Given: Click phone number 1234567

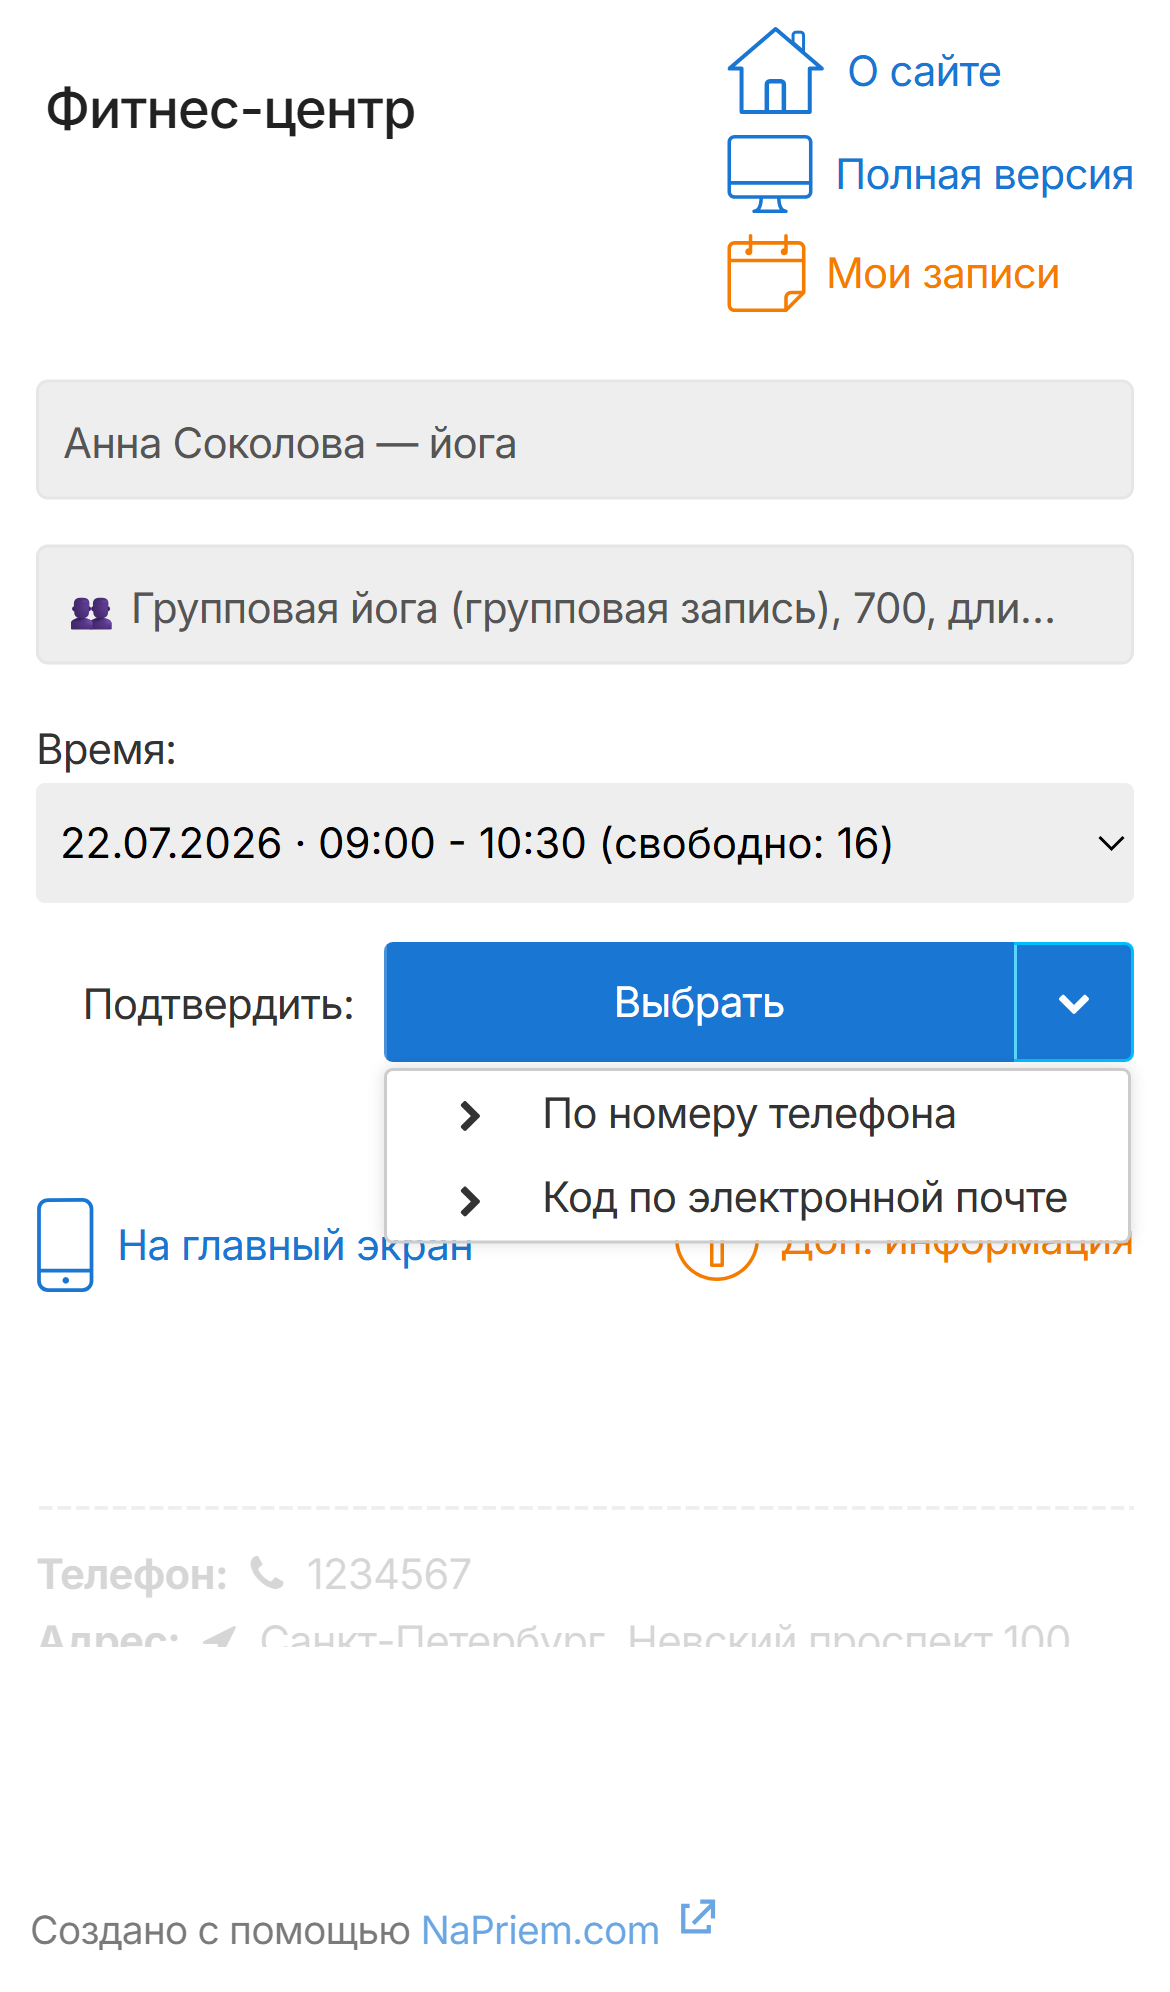Looking at the screenshot, I should (x=388, y=1575).
